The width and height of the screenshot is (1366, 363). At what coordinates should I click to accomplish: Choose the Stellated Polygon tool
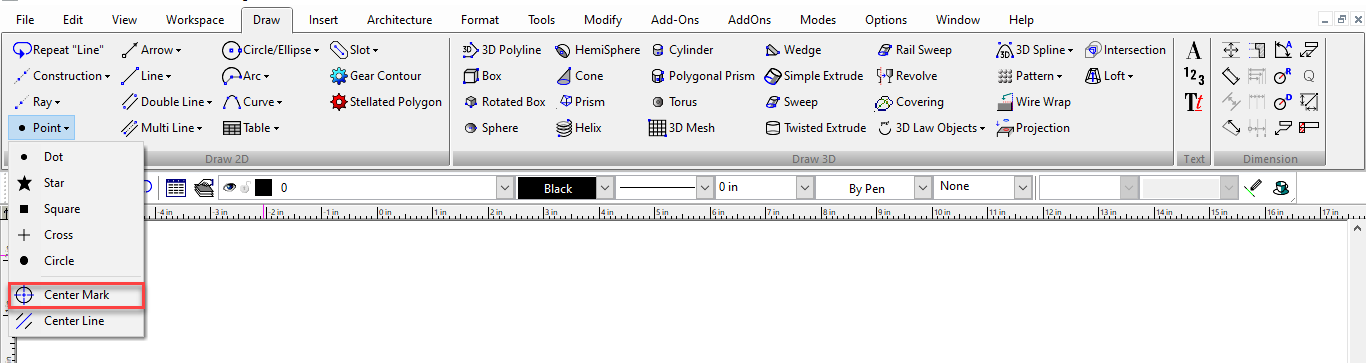[386, 102]
